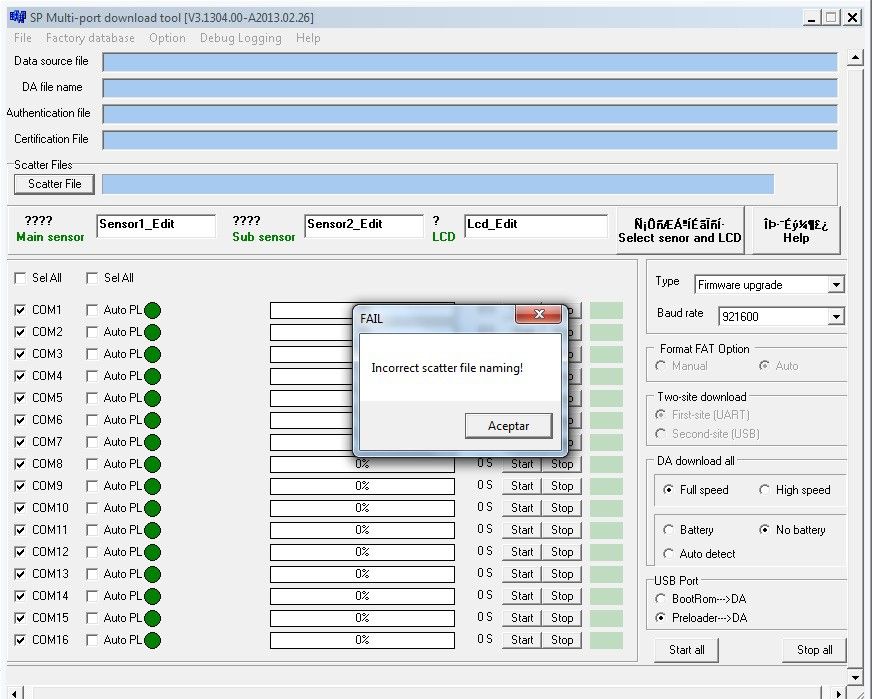Click the Lcd_Edit input field
The width and height of the screenshot is (872, 699).
pyautogui.click(x=536, y=225)
